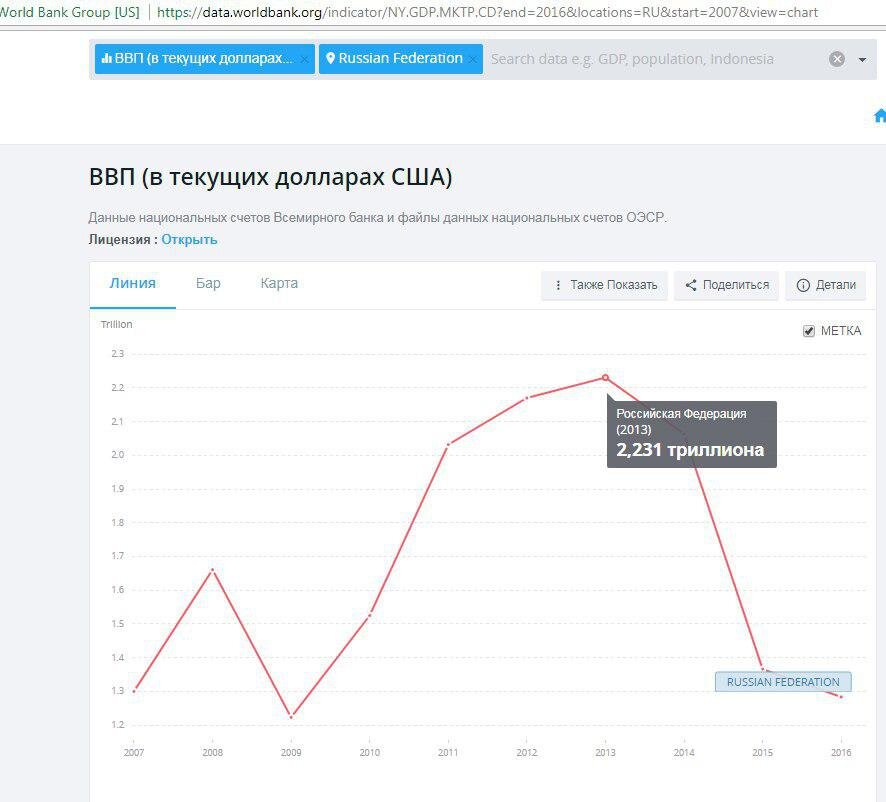This screenshot has height=802, width=886.
Task: Click the 2008 peak data point
Action: 212,570
